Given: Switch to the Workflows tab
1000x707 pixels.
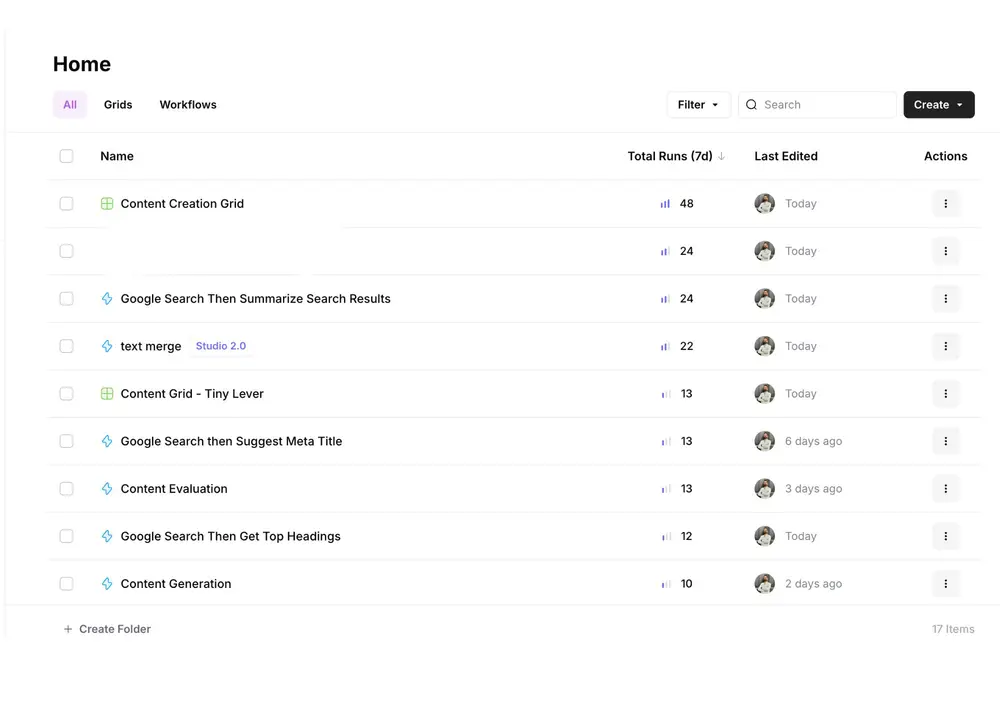Looking at the screenshot, I should click(x=188, y=105).
